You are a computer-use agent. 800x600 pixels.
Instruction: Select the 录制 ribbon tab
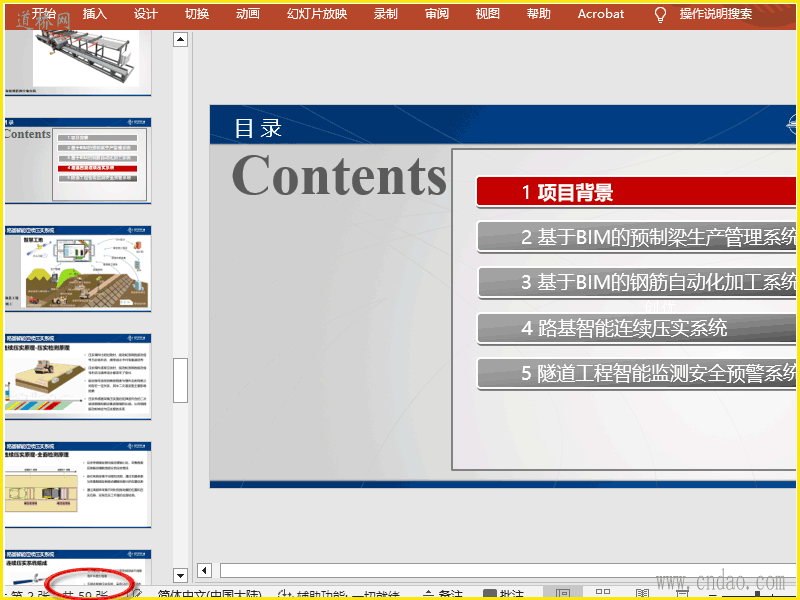pos(386,14)
